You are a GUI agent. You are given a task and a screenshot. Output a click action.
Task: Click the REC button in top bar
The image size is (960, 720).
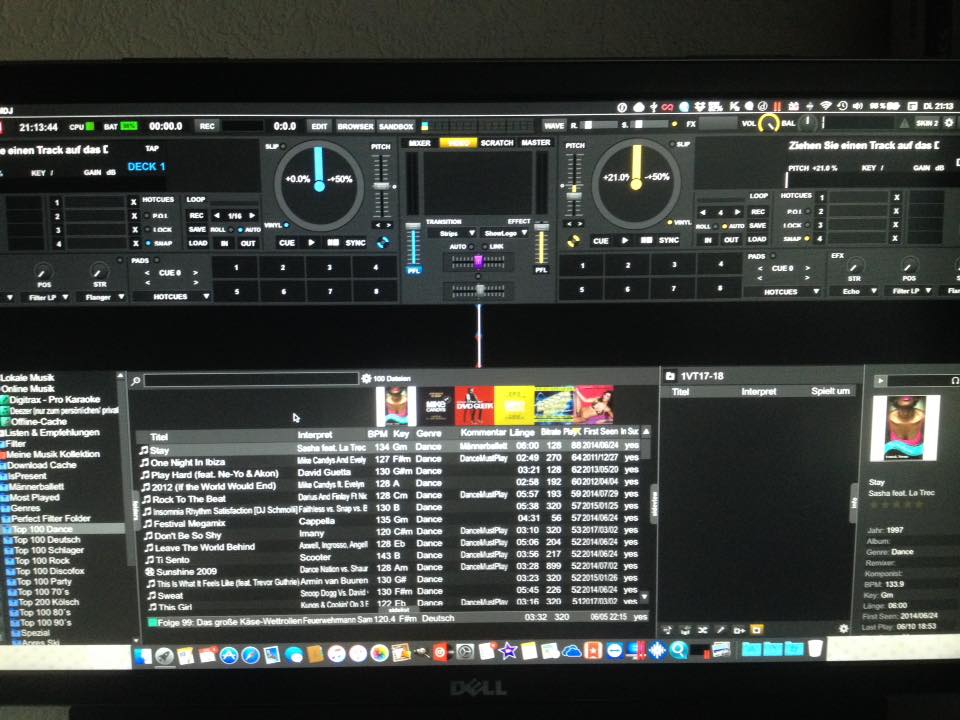pos(207,126)
